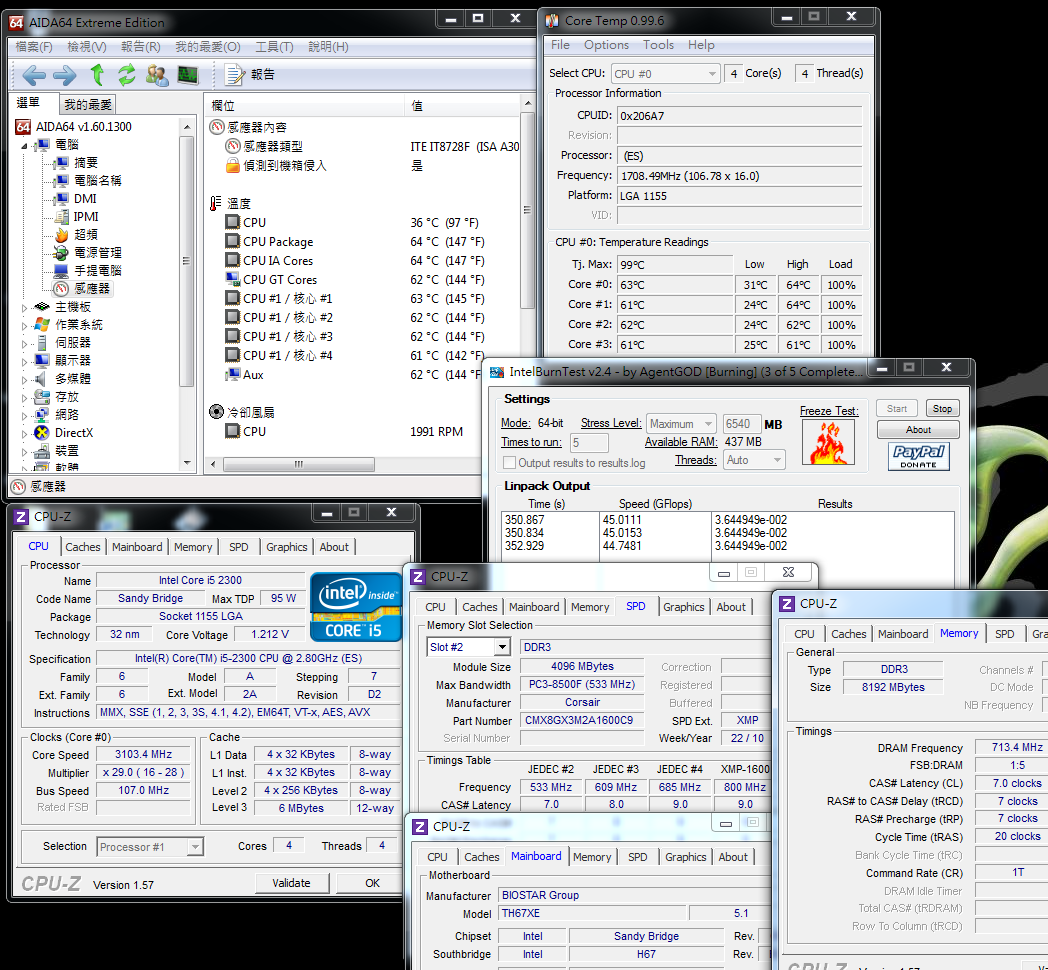1048x970 pixels.
Task: Click the IntelBurnTest title bar app icon
Action: (x=497, y=372)
